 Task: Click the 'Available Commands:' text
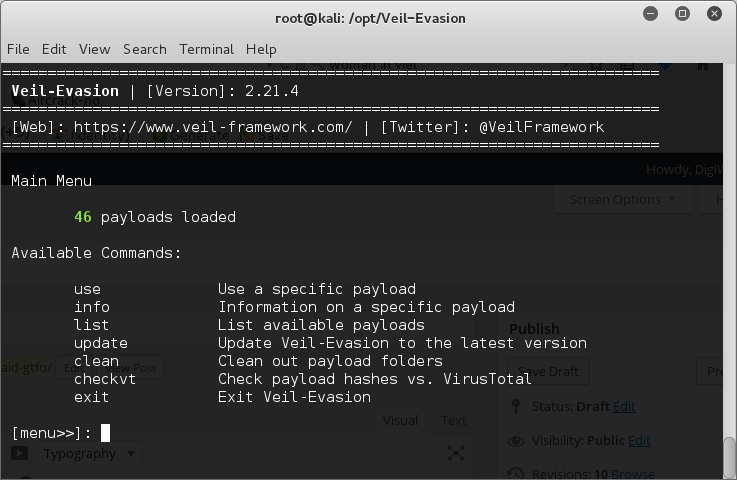pos(96,253)
